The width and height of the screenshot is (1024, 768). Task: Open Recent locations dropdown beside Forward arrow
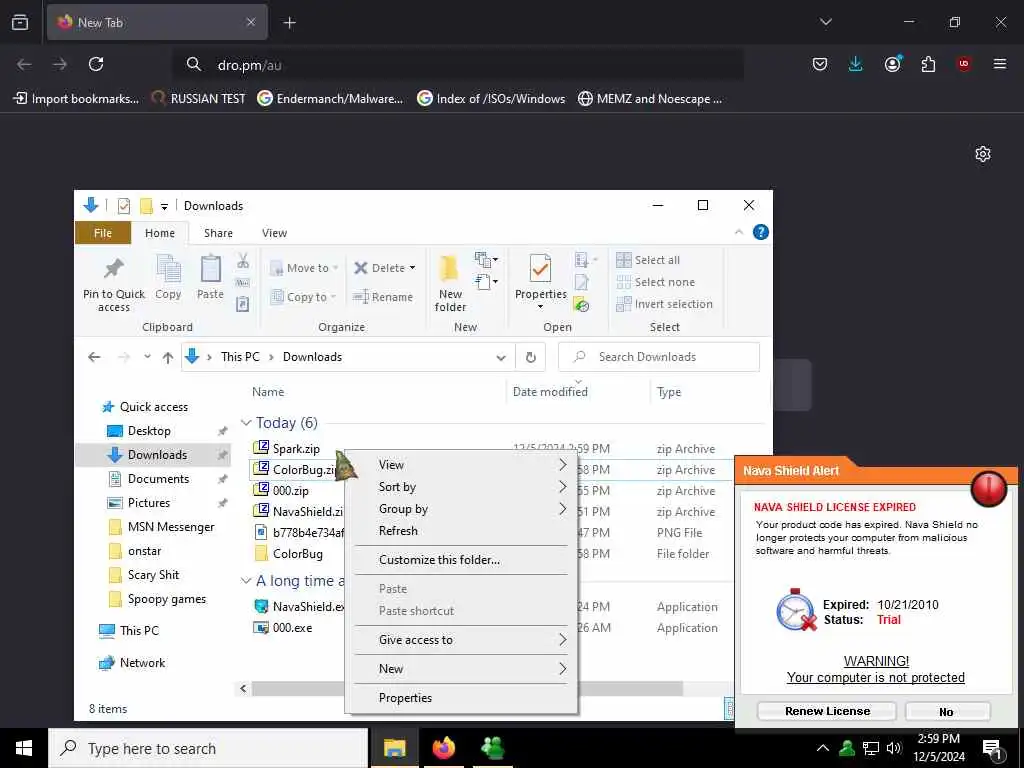click(148, 357)
